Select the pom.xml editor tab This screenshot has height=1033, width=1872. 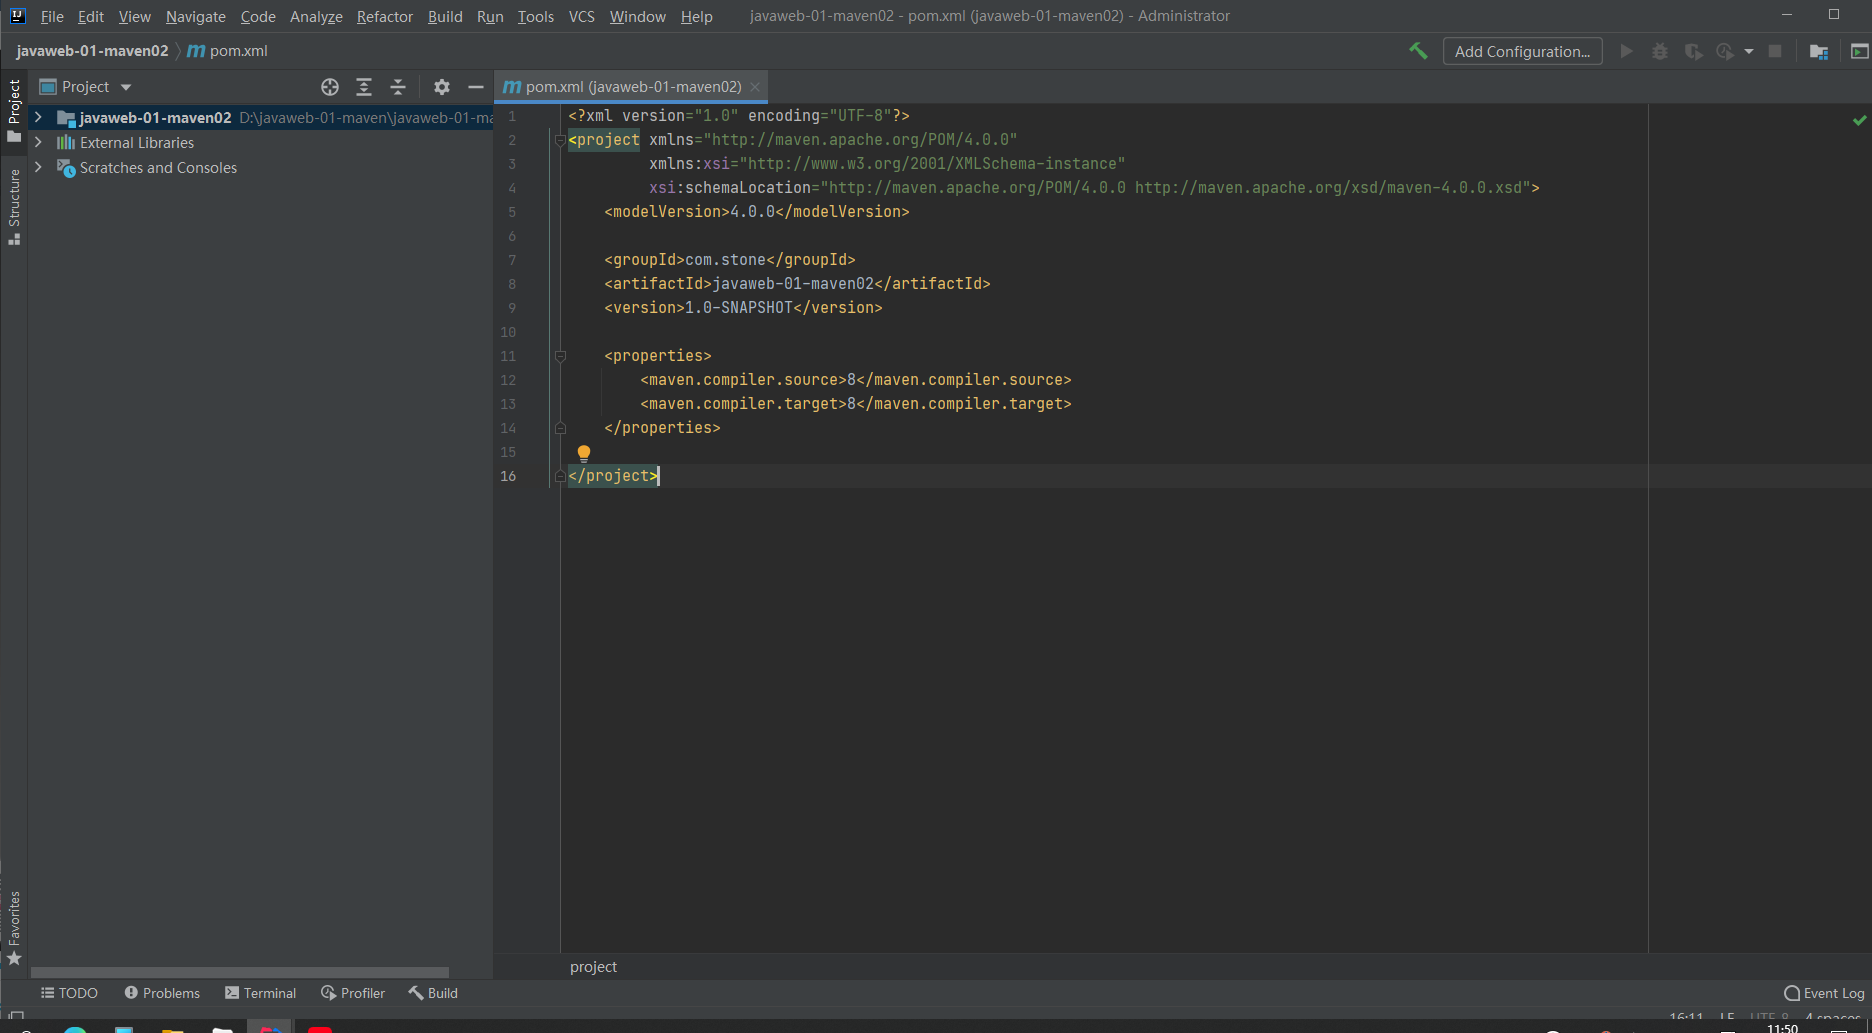[633, 87]
